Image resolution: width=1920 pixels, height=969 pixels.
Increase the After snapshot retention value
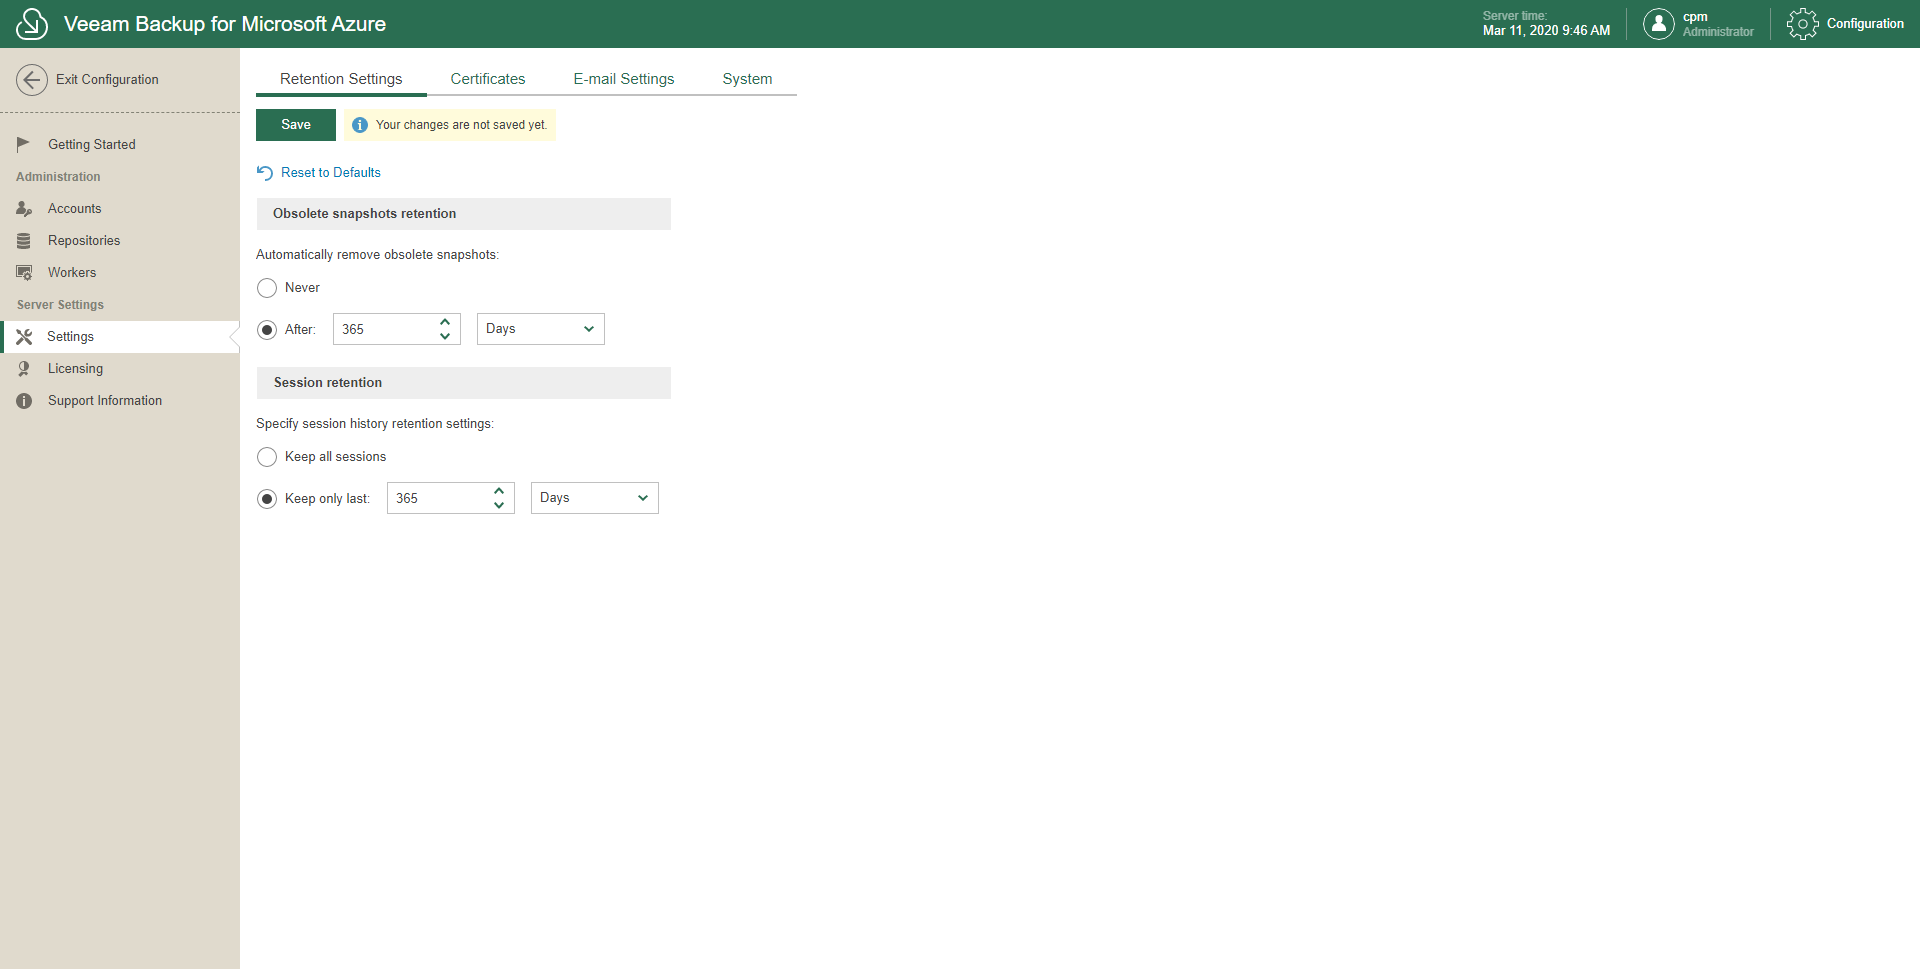pos(445,322)
